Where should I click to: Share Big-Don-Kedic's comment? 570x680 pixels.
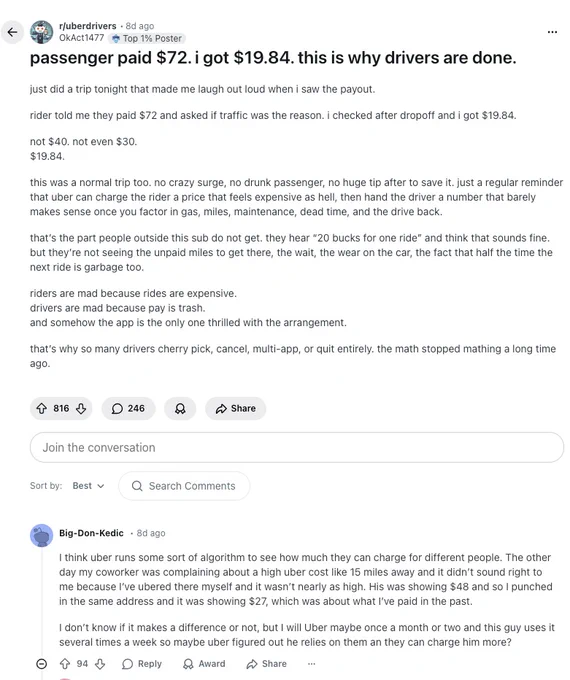pos(266,664)
